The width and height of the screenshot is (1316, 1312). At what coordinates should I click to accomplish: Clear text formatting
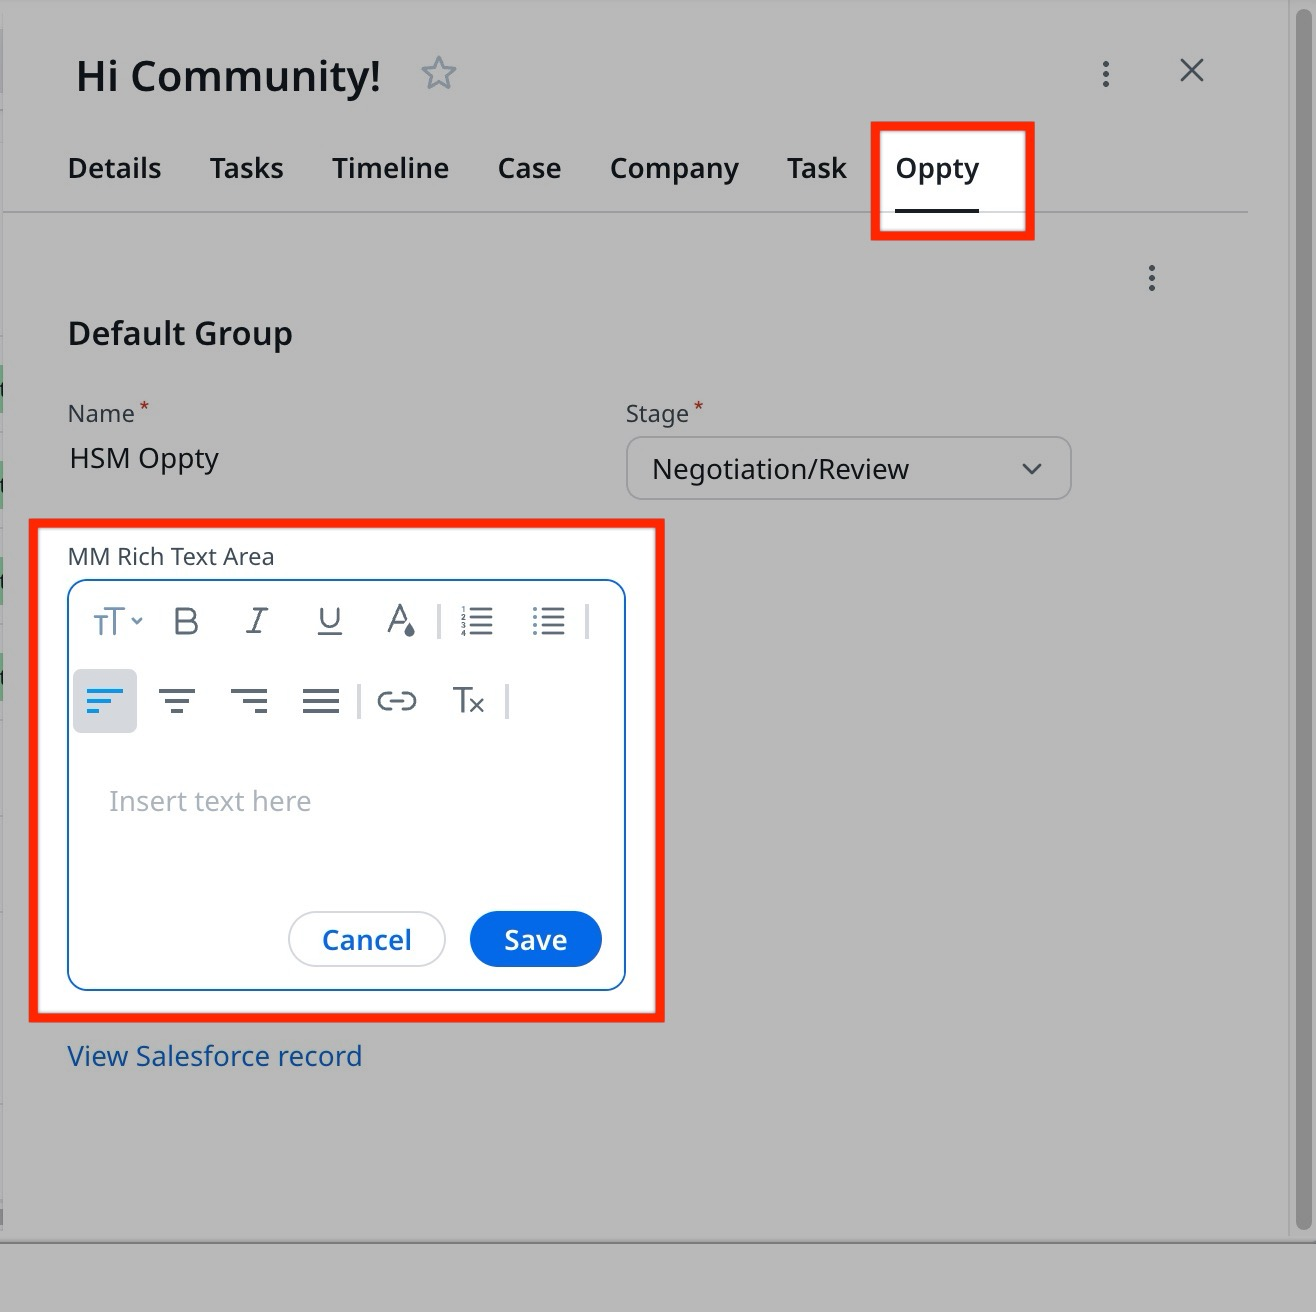(x=468, y=701)
